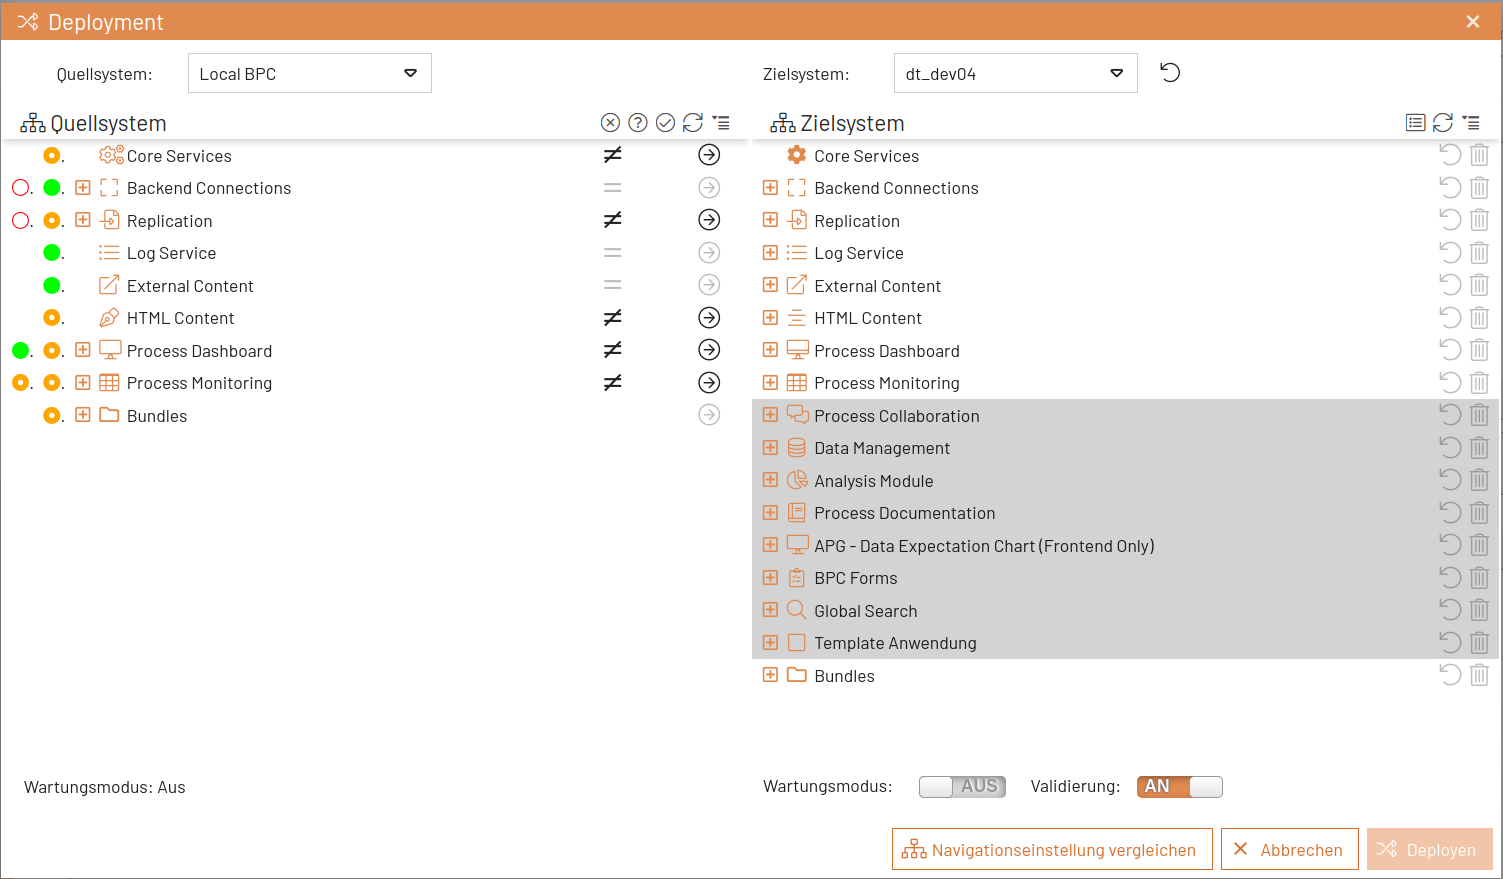Click the circled X icon above Quellsystem tree

point(610,122)
